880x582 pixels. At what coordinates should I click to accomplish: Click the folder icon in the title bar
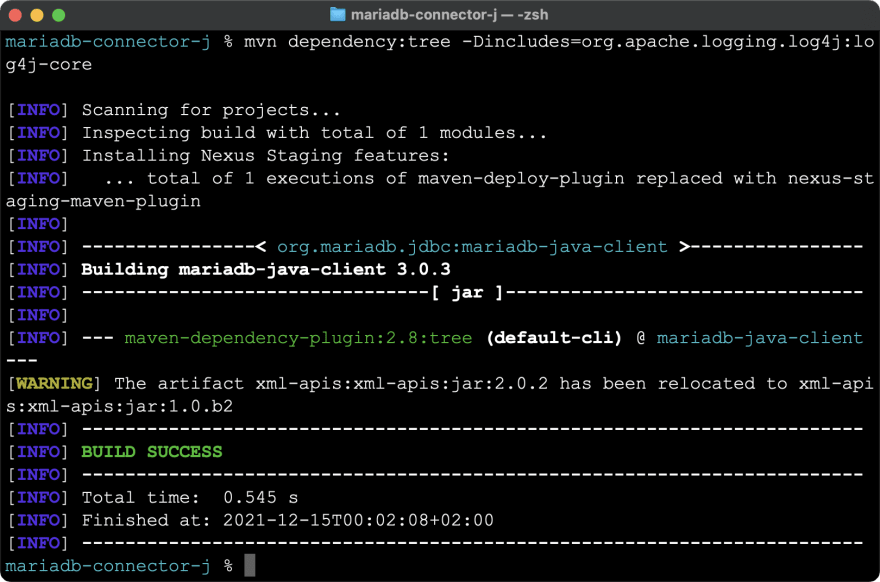click(x=337, y=15)
